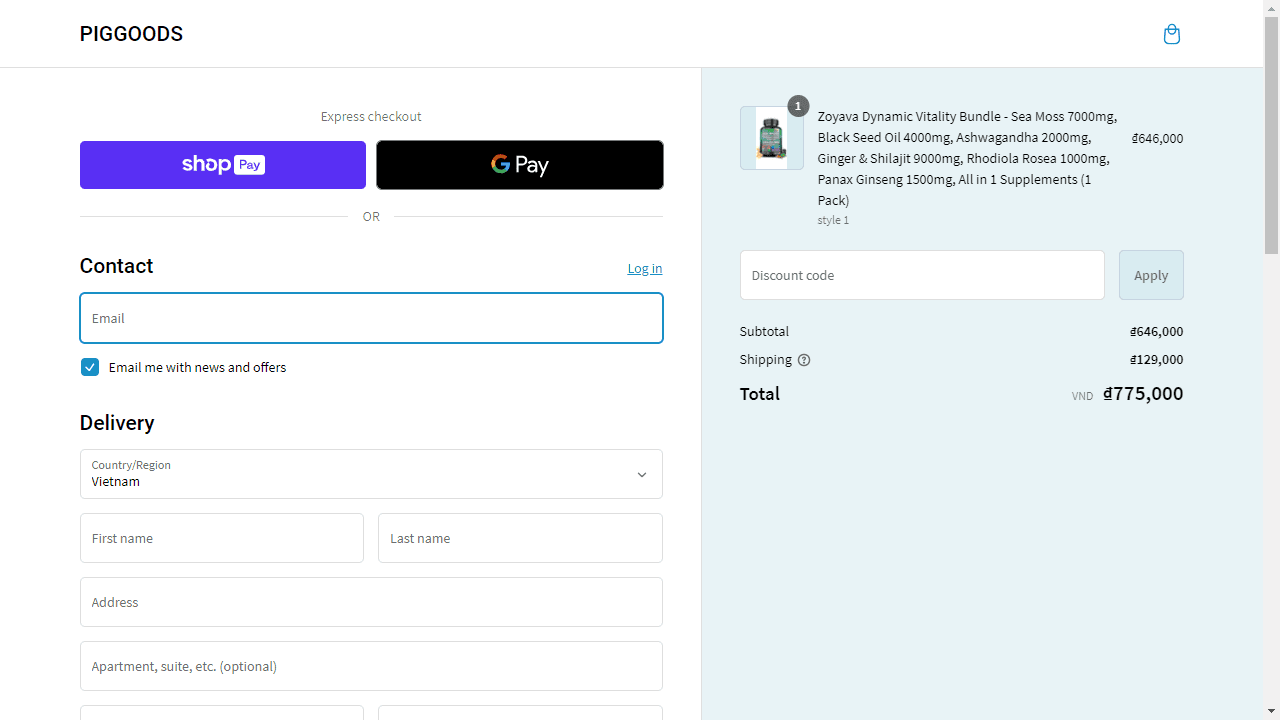Open the shopping bag cart icon
This screenshot has width=1280, height=720.
pyautogui.click(x=1172, y=34)
